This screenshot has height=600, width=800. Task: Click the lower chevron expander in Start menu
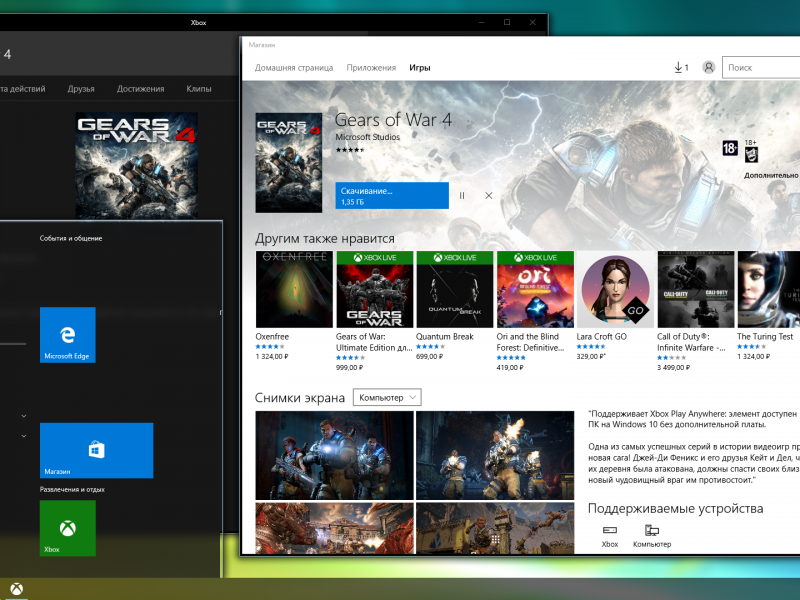coord(24,436)
